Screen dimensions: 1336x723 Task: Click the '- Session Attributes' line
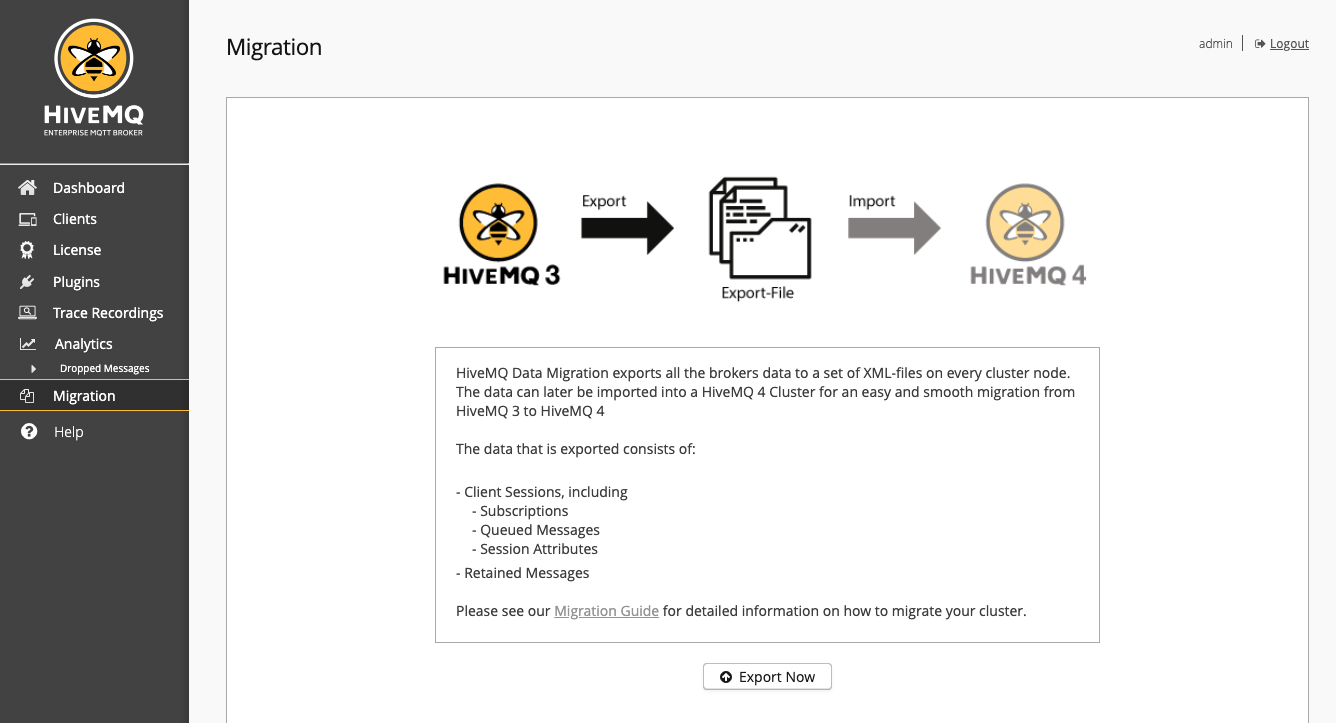(535, 549)
